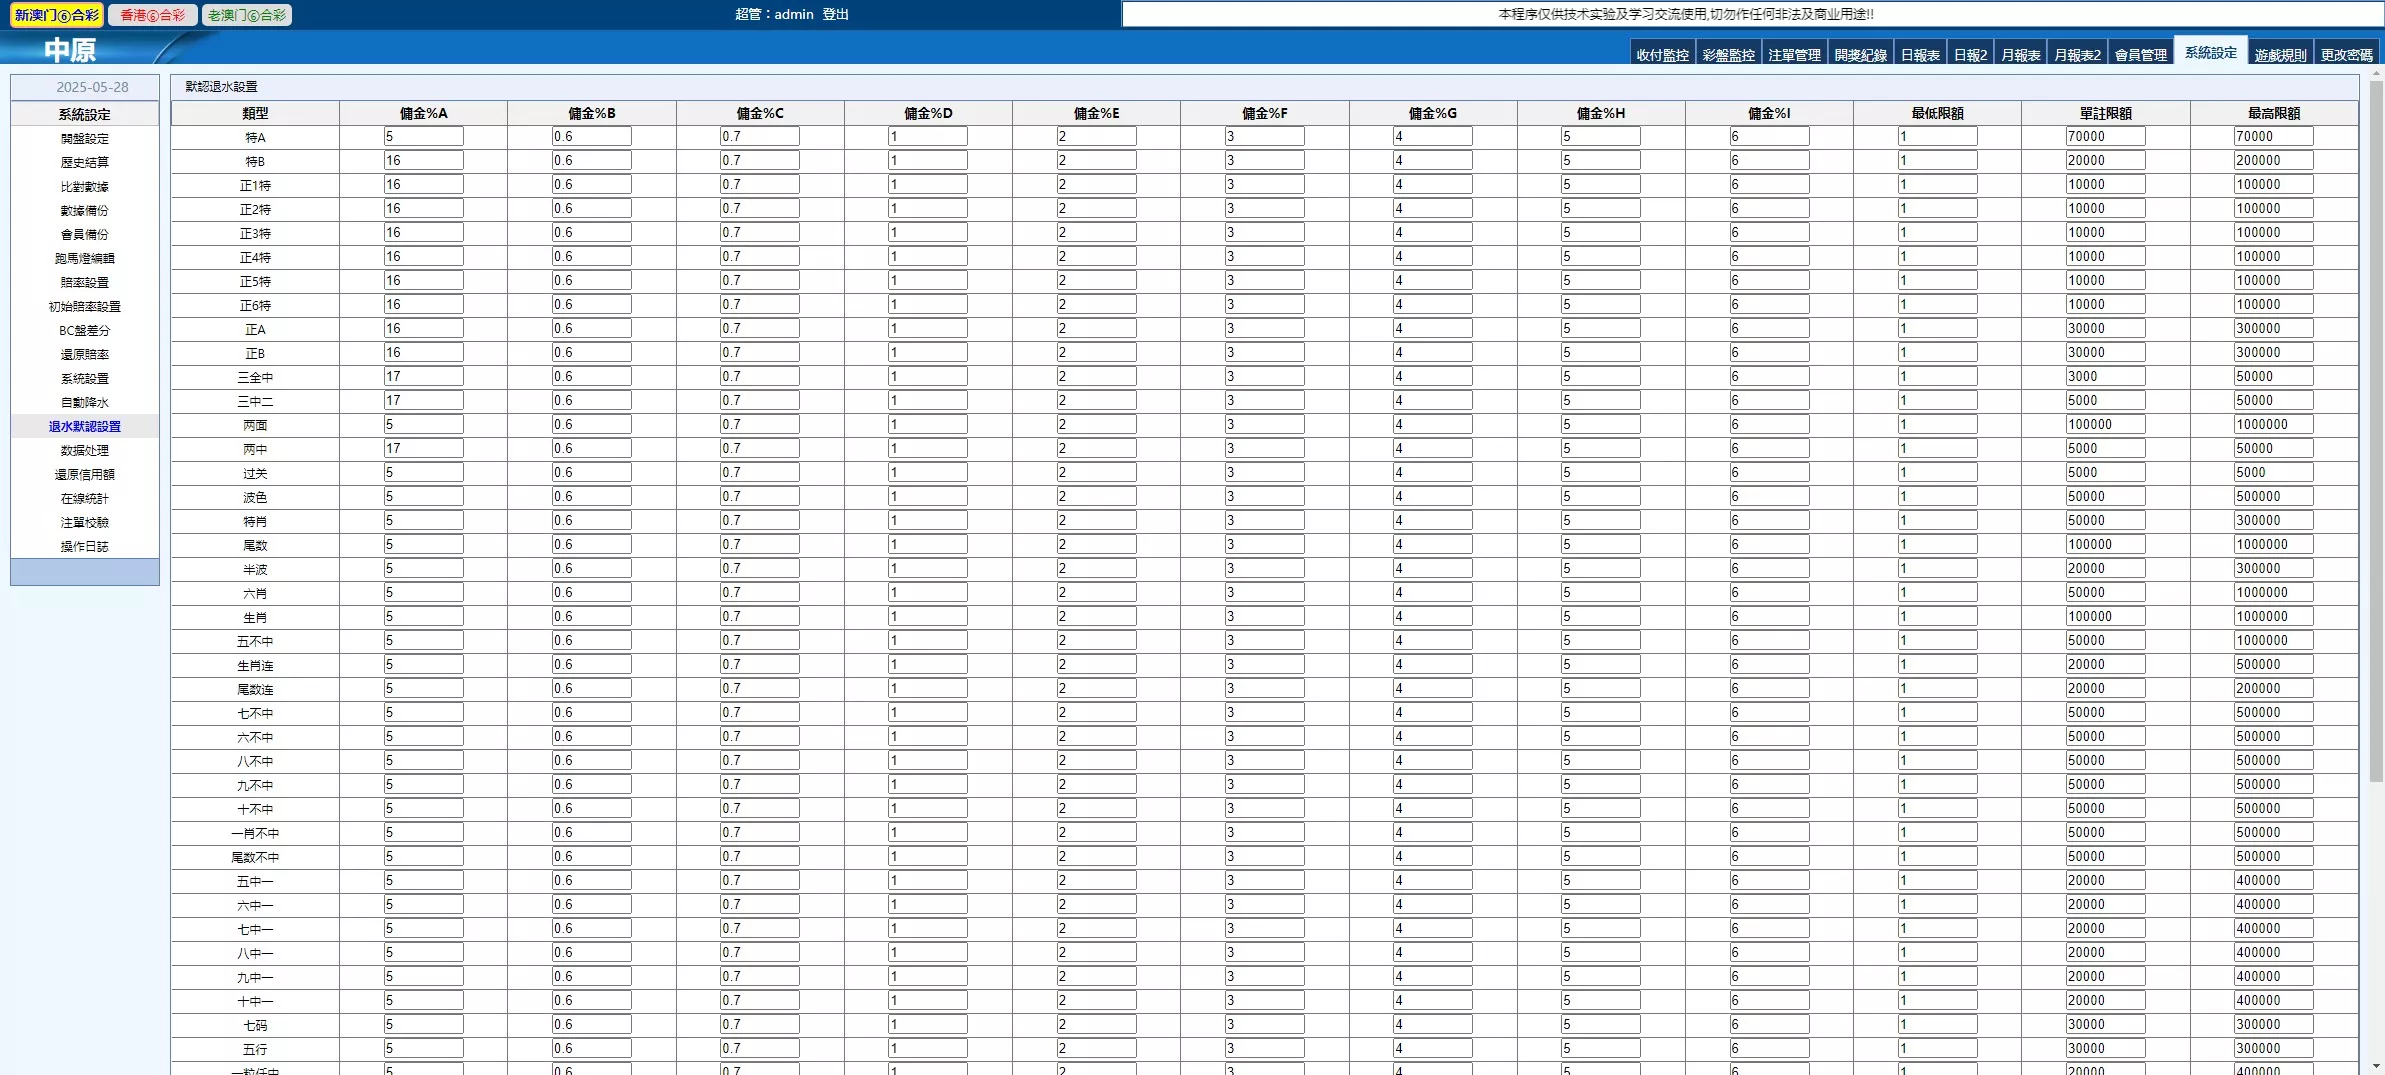Image resolution: width=2385 pixels, height=1075 pixels.
Task: Switch to the 香港⑥合彩 lottery button
Action: click(x=152, y=15)
